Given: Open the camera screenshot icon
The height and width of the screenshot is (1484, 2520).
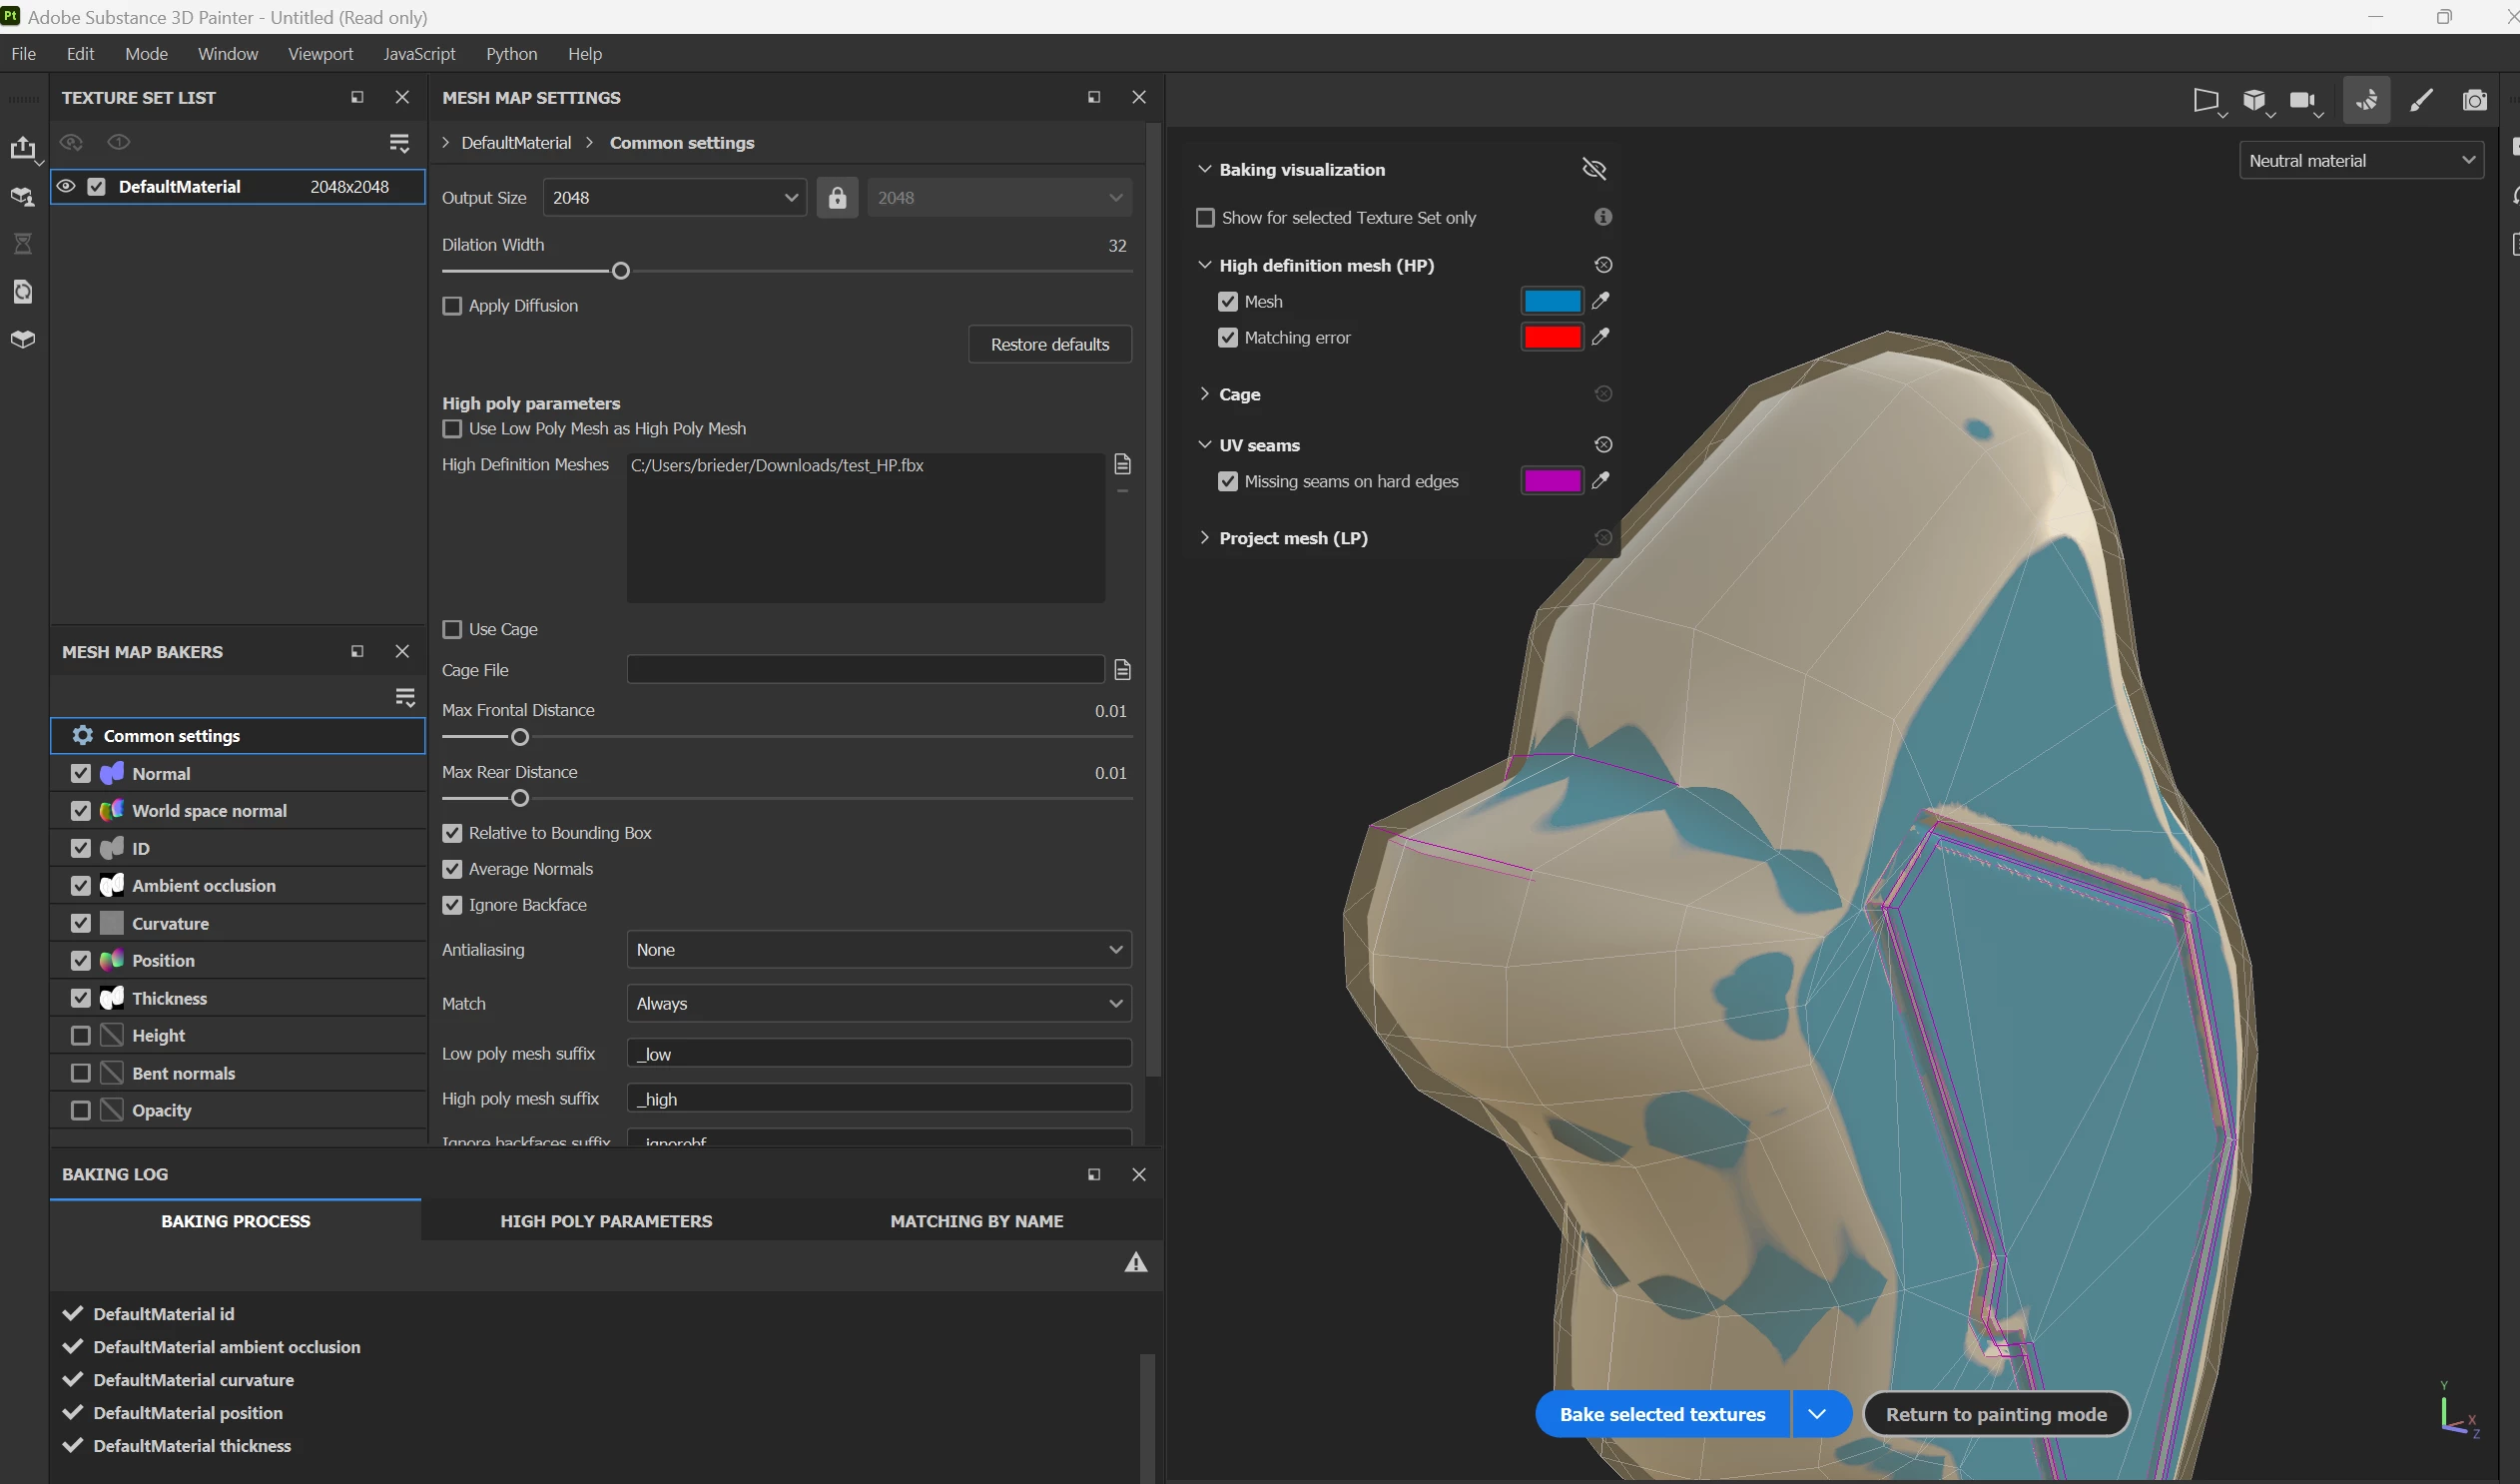Looking at the screenshot, I should click(2475, 100).
